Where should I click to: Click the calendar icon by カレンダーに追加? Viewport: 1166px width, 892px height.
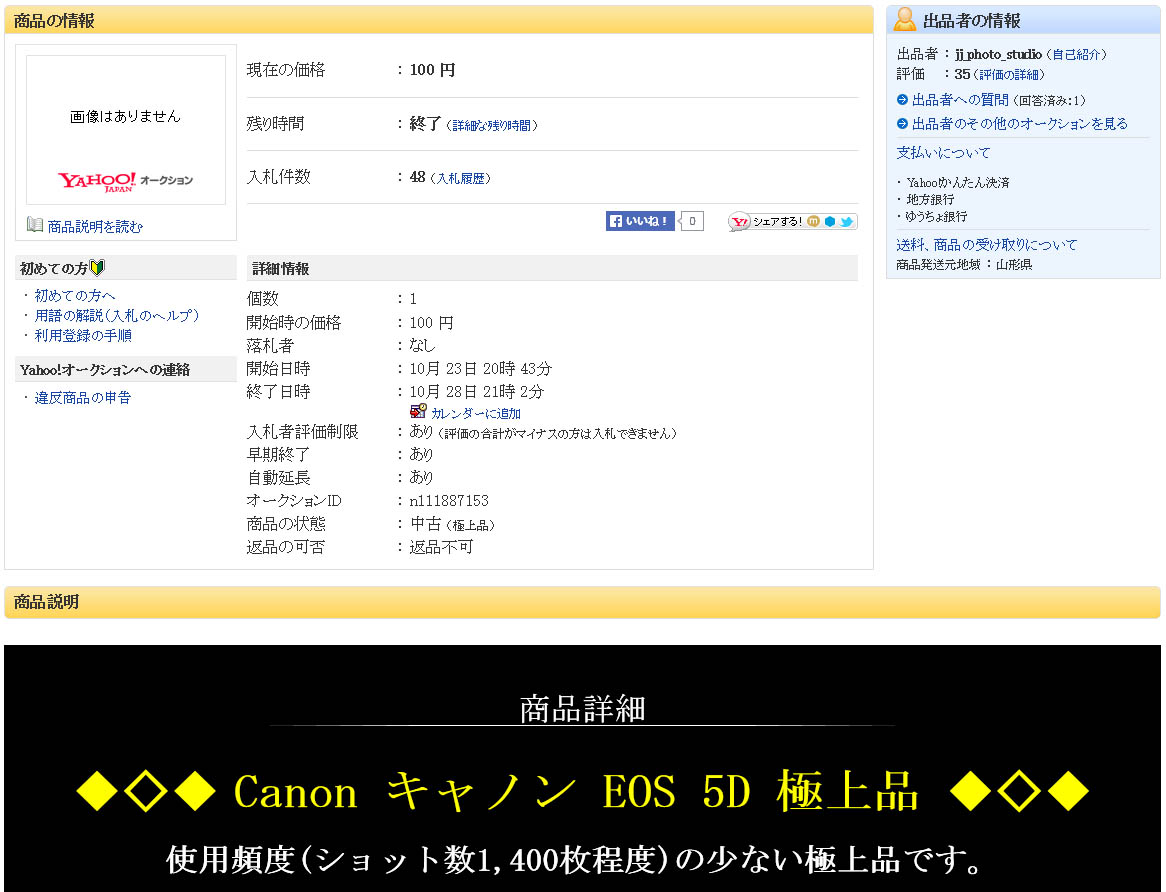418,411
